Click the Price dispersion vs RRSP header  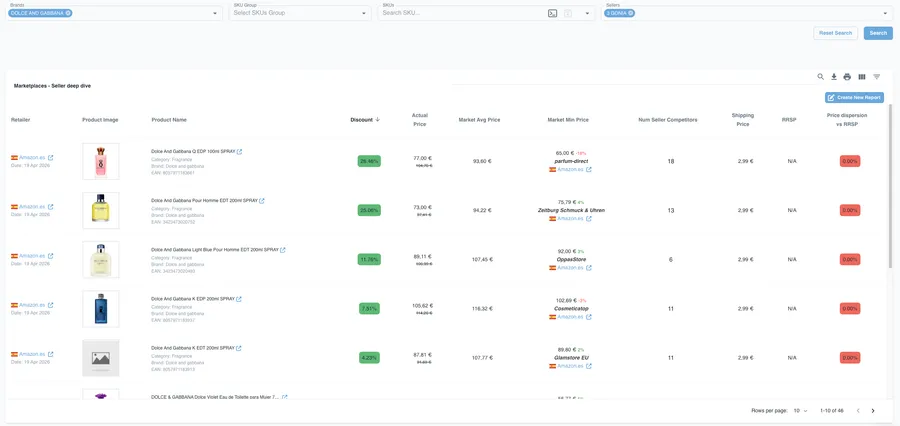click(847, 119)
